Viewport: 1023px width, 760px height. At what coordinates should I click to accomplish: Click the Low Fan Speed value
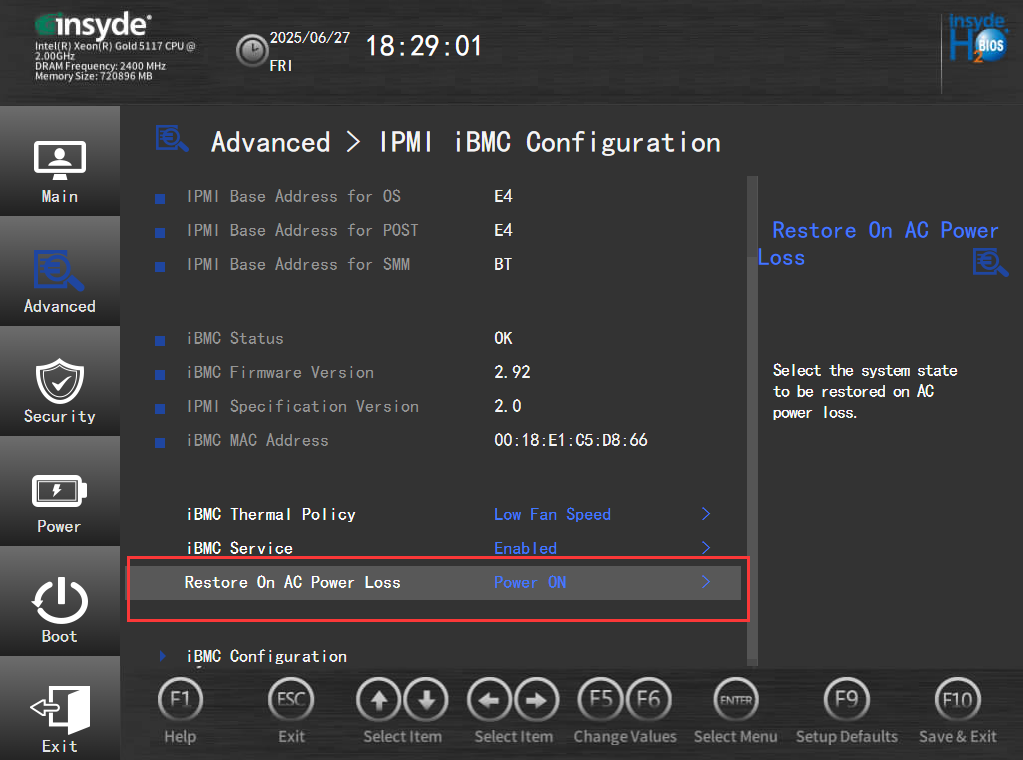[552, 514]
